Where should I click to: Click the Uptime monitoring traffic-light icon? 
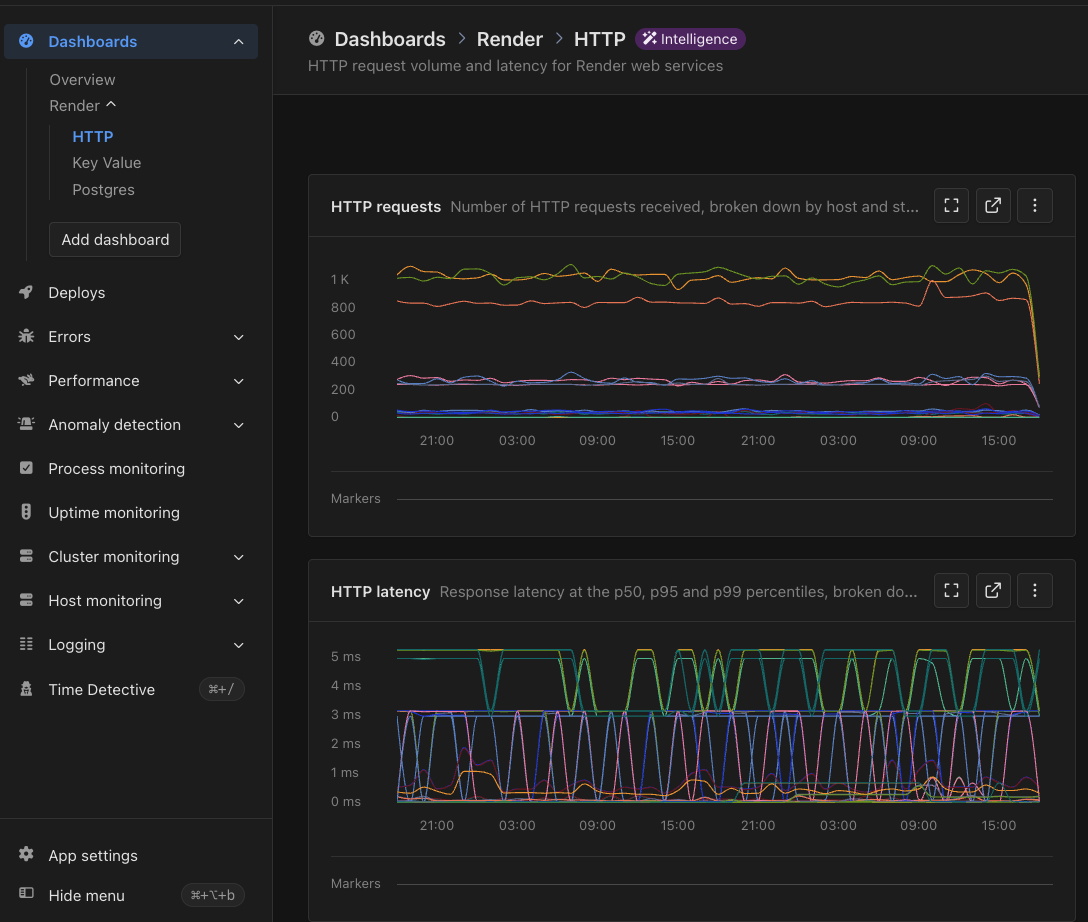[26, 512]
